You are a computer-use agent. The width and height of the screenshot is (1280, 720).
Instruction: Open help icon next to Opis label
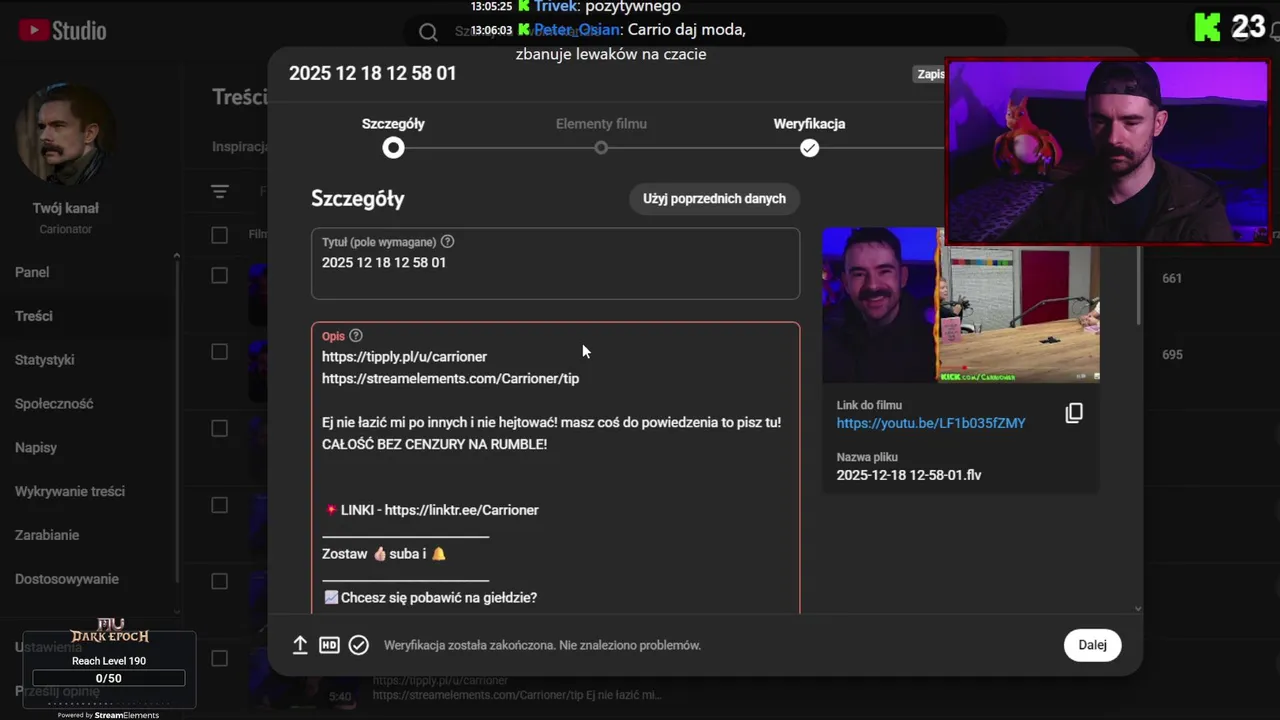tap(356, 336)
